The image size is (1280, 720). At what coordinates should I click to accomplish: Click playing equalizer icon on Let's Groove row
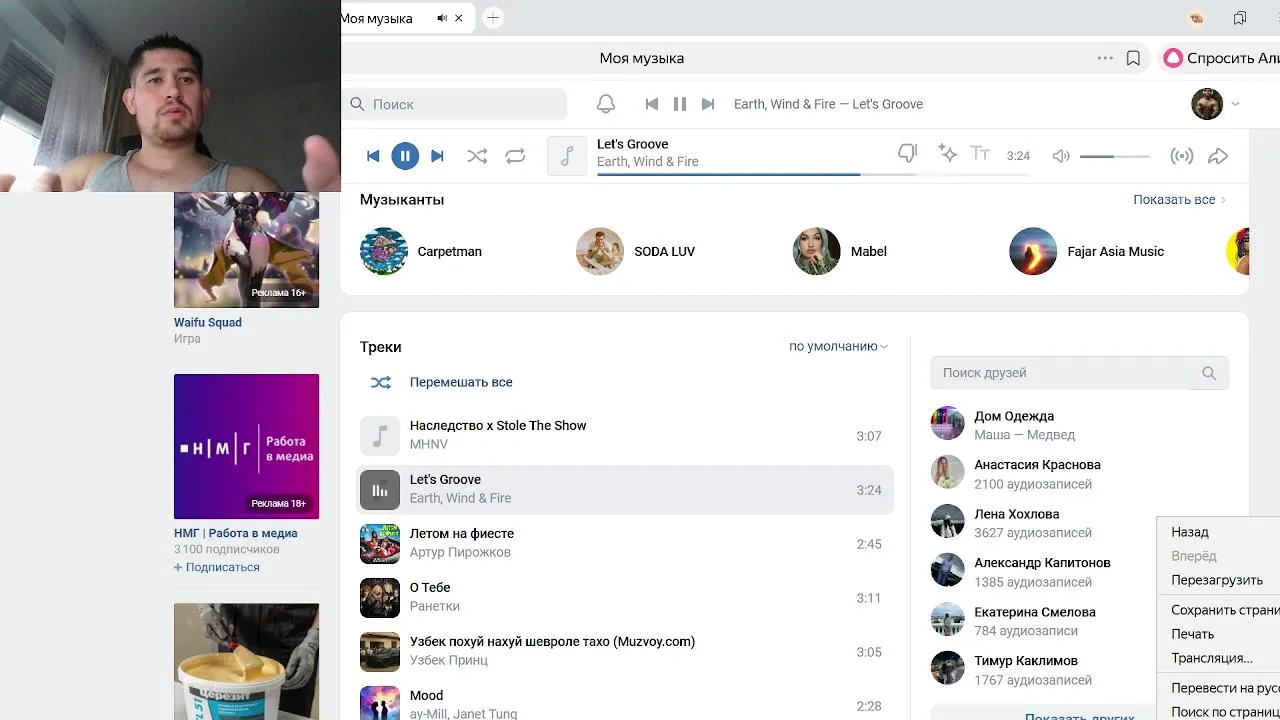(x=380, y=490)
